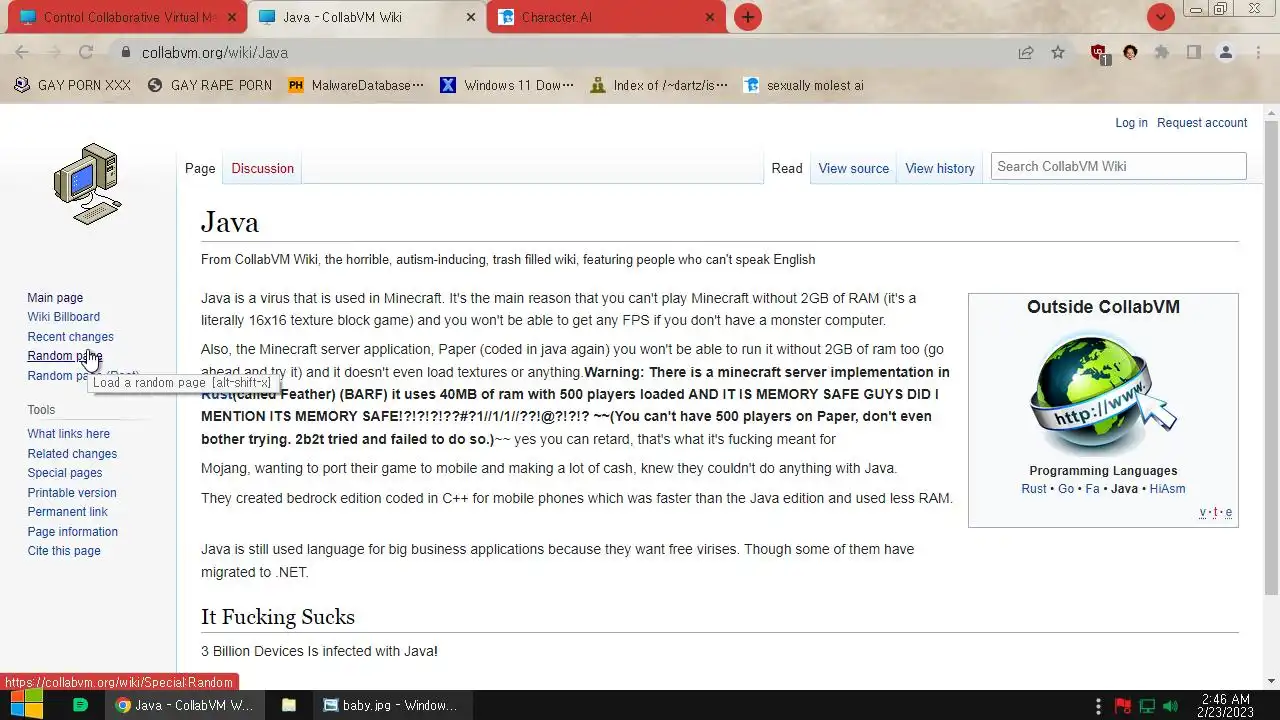
Task: Open the MalwareDatabase bookmark
Action: point(356,85)
